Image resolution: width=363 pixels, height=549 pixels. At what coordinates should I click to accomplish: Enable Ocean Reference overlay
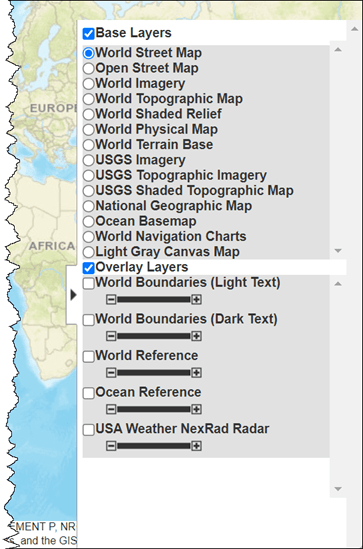[89, 393]
